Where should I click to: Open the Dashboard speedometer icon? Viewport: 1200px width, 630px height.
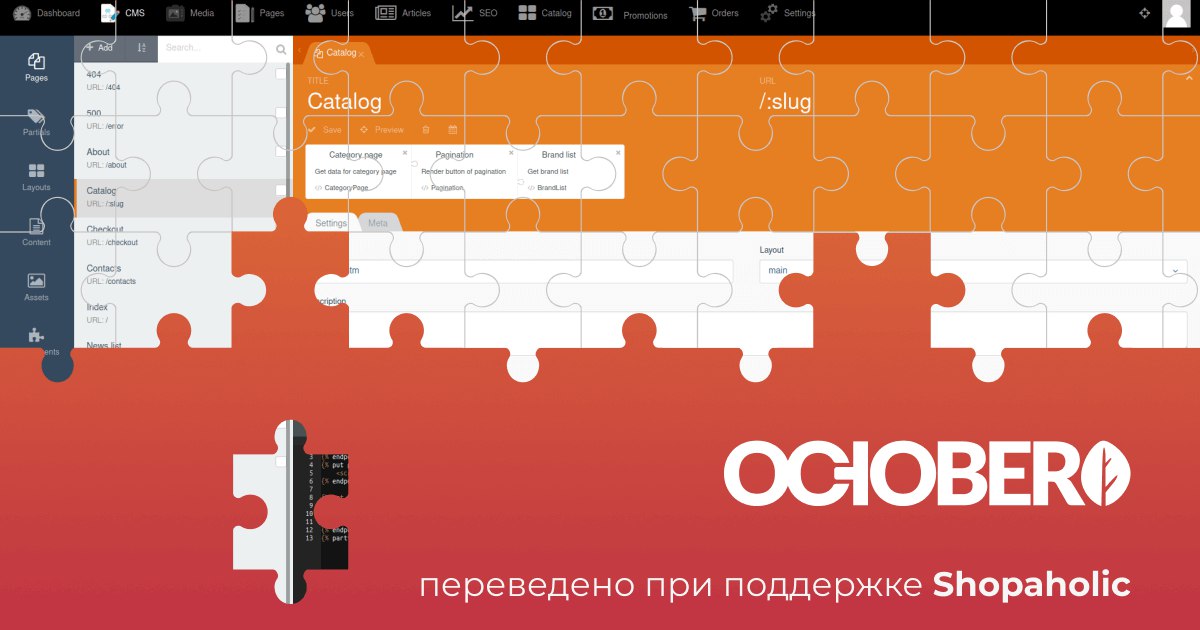click(22, 13)
